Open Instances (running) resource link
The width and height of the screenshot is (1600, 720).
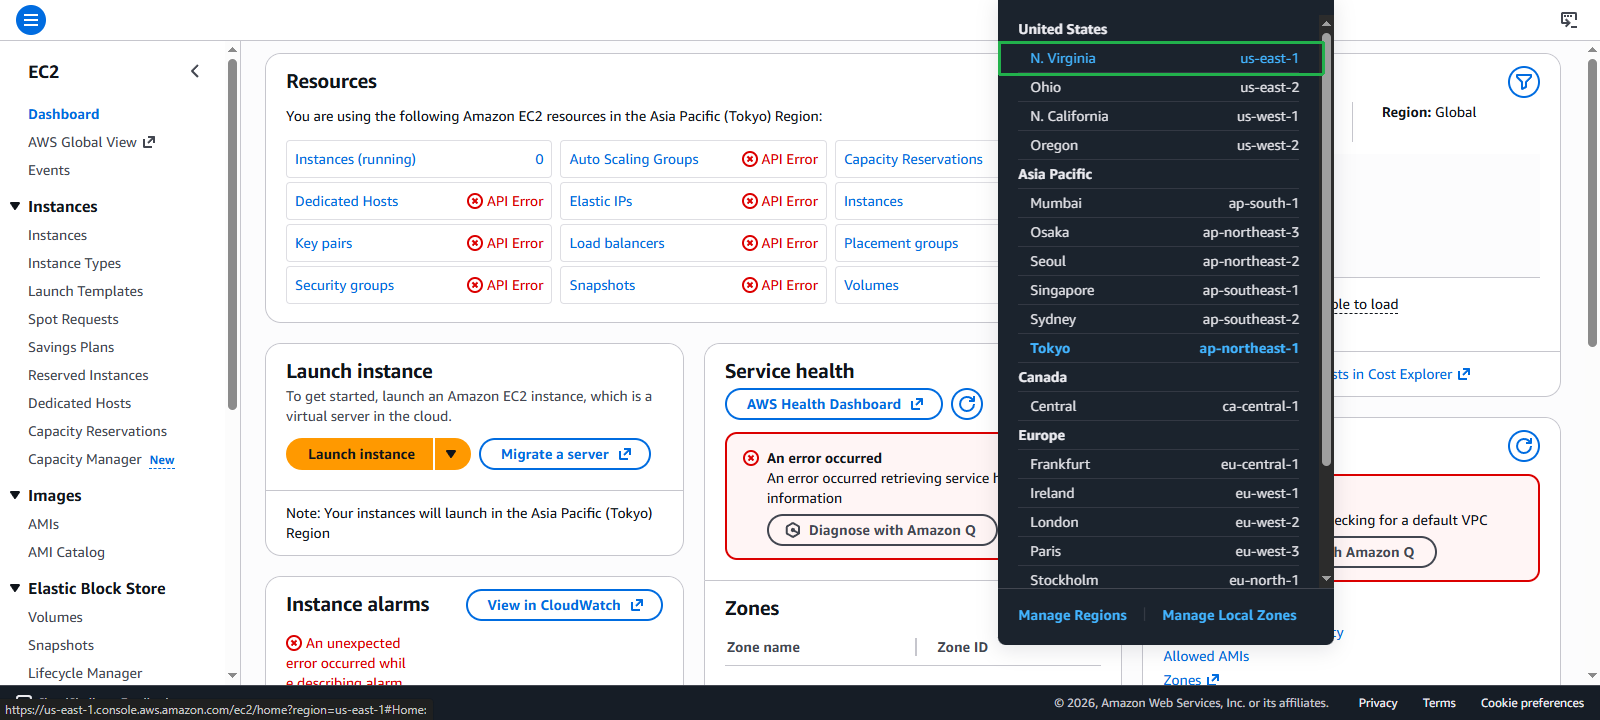point(355,159)
